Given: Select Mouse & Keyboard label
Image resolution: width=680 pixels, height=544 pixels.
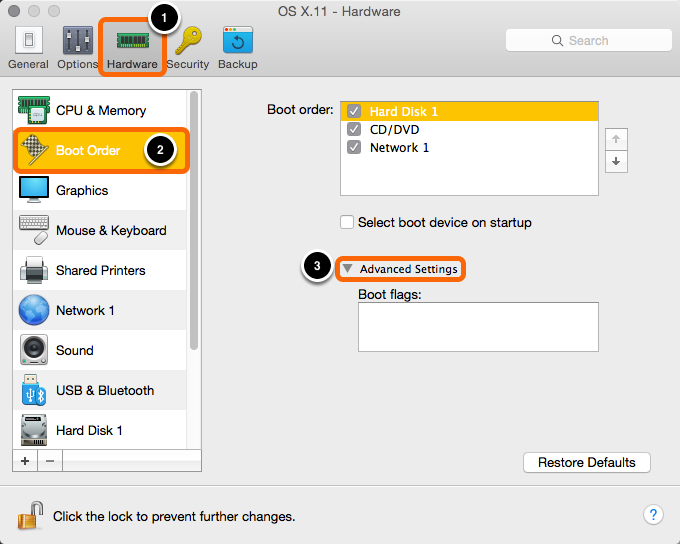Looking at the screenshot, I should (111, 230).
